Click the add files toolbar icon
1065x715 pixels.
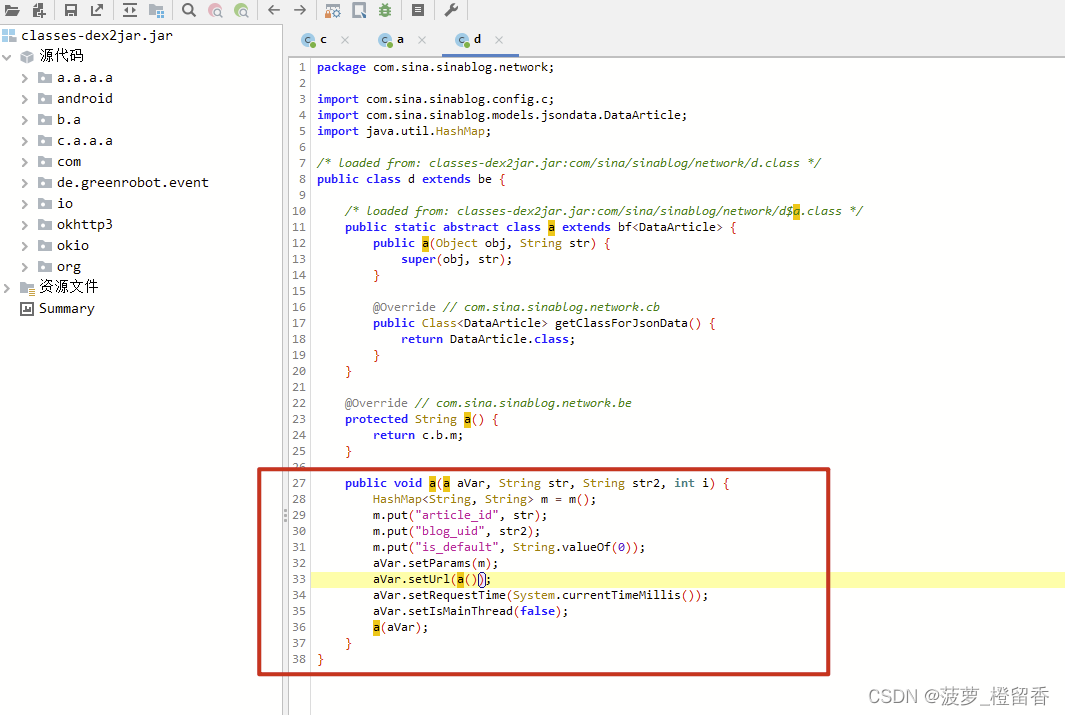click(39, 10)
